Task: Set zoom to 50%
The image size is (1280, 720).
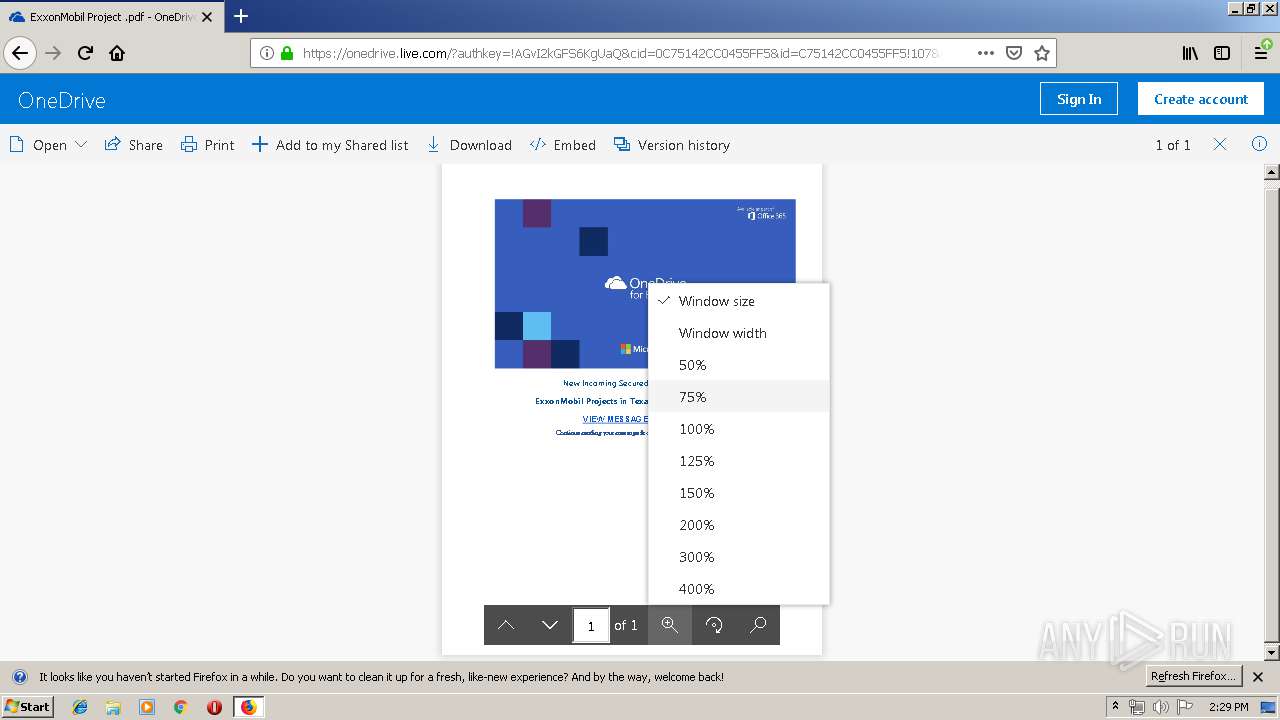Action: click(x=739, y=365)
